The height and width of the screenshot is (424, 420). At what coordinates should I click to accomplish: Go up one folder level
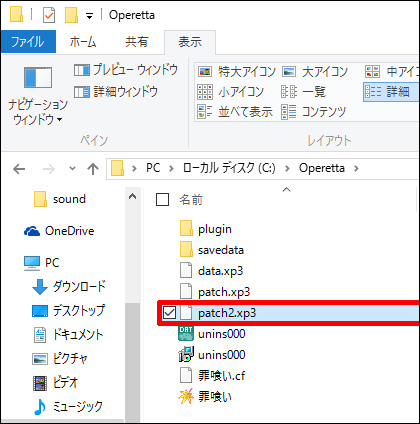pyautogui.click(x=93, y=169)
